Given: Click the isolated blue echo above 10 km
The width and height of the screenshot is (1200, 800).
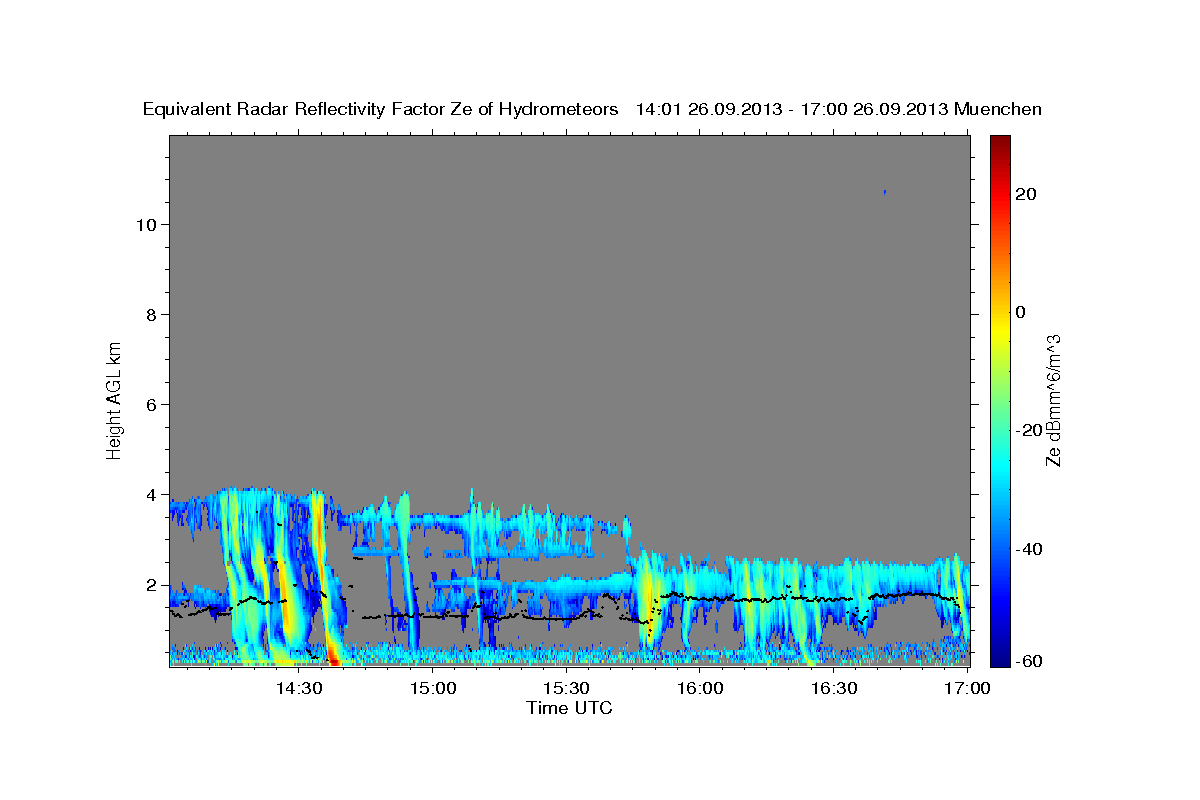Looking at the screenshot, I should click(885, 191).
